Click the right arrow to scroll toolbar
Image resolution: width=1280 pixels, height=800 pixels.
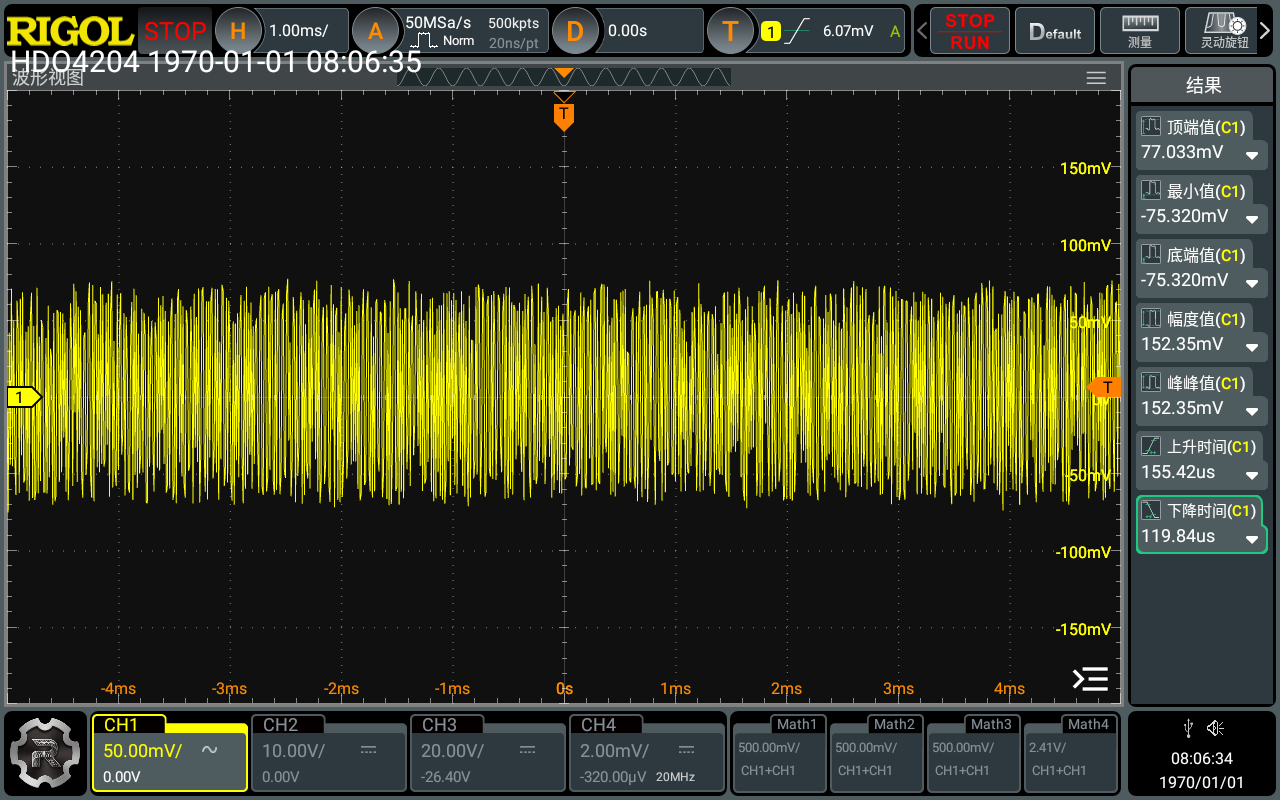[1266, 31]
